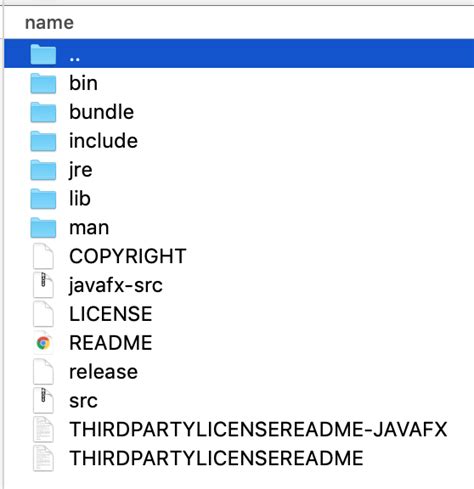Select the 'release' file name
Screen dimensions: 474x489
(x=103, y=372)
